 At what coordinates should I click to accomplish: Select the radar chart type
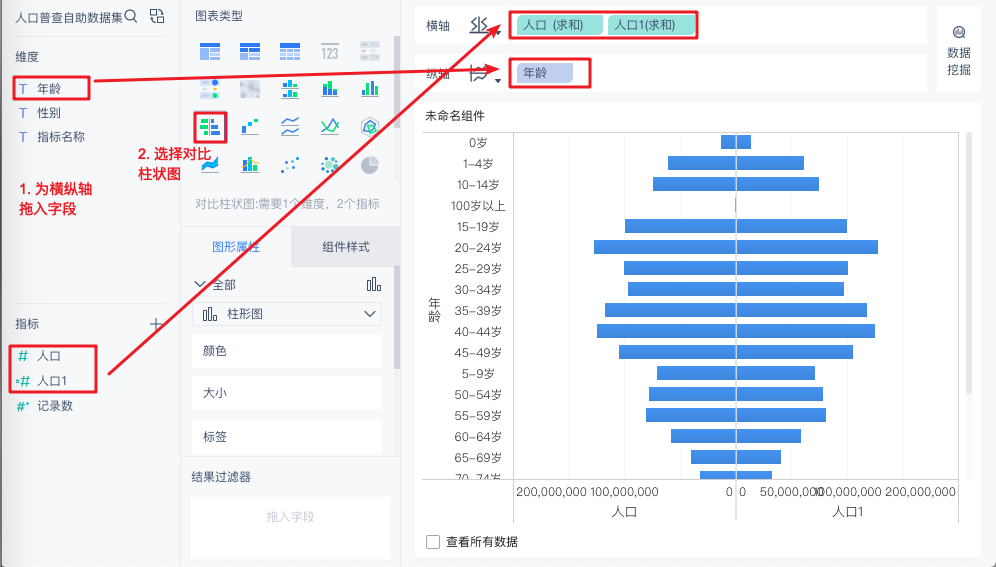[370, 127]
